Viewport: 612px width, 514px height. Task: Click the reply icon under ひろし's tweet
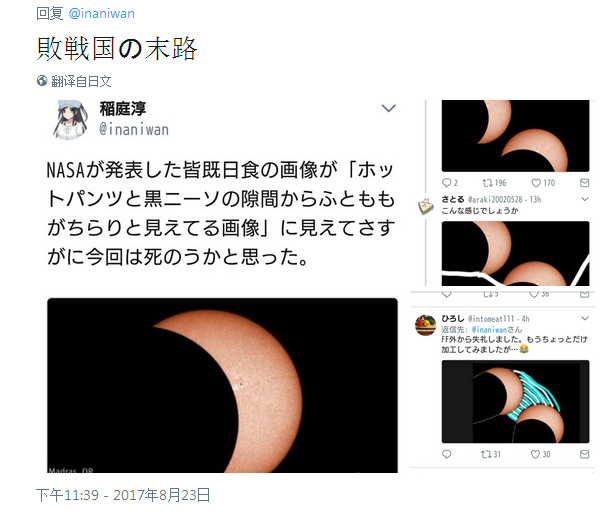click(447, 454)
